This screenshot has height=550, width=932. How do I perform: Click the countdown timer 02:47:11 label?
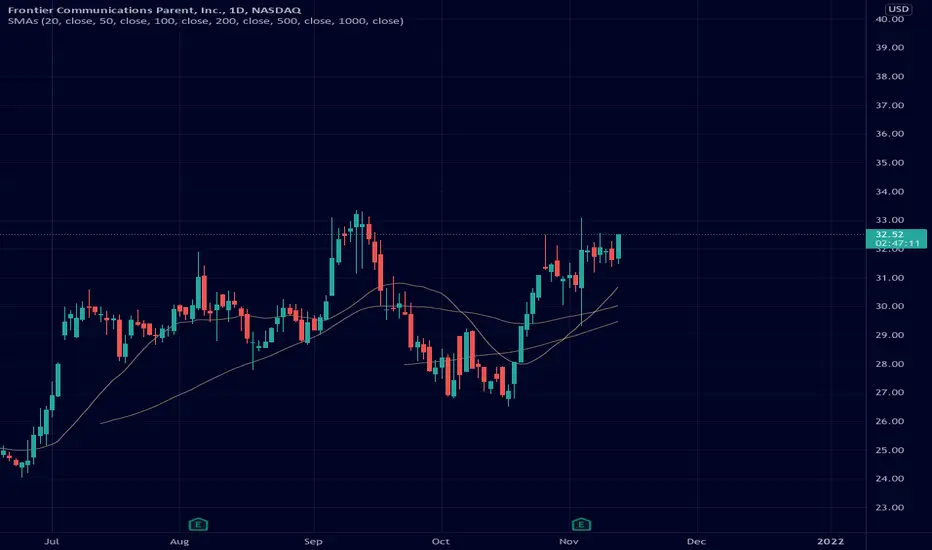tap(897, 243)
